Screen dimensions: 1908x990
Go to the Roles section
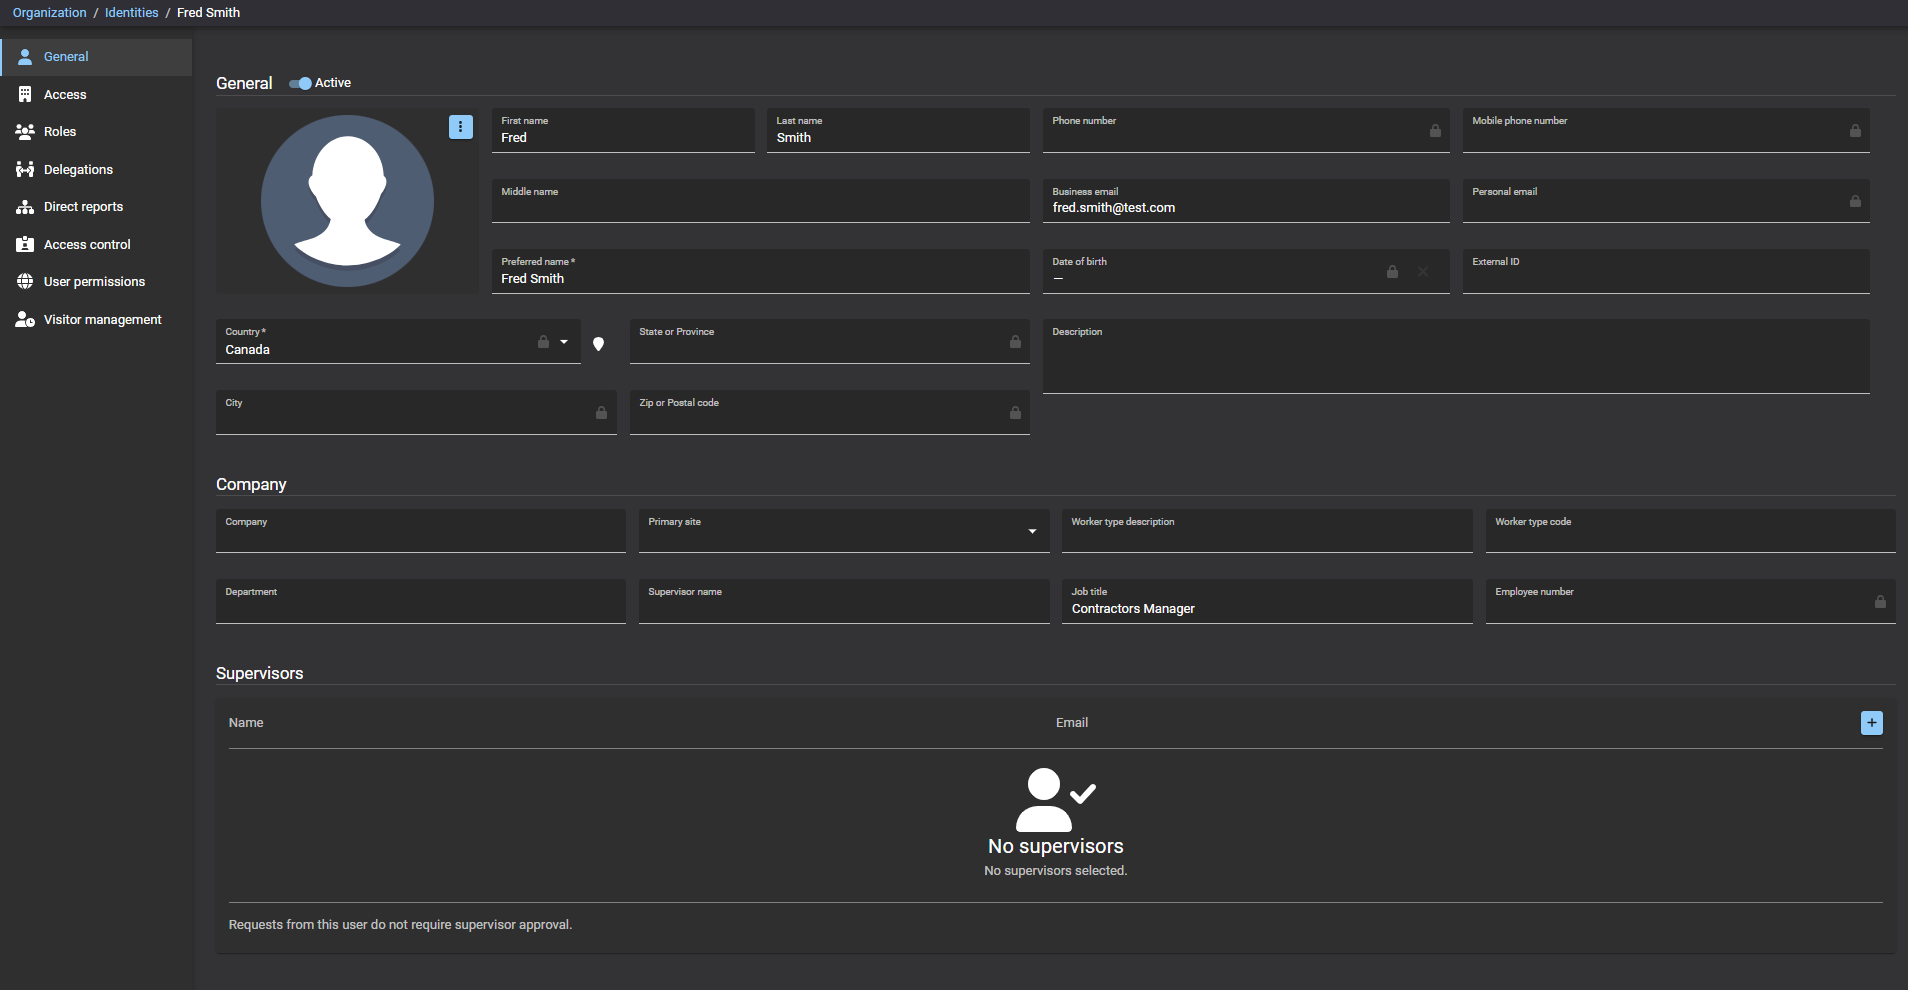click(96, 132)
